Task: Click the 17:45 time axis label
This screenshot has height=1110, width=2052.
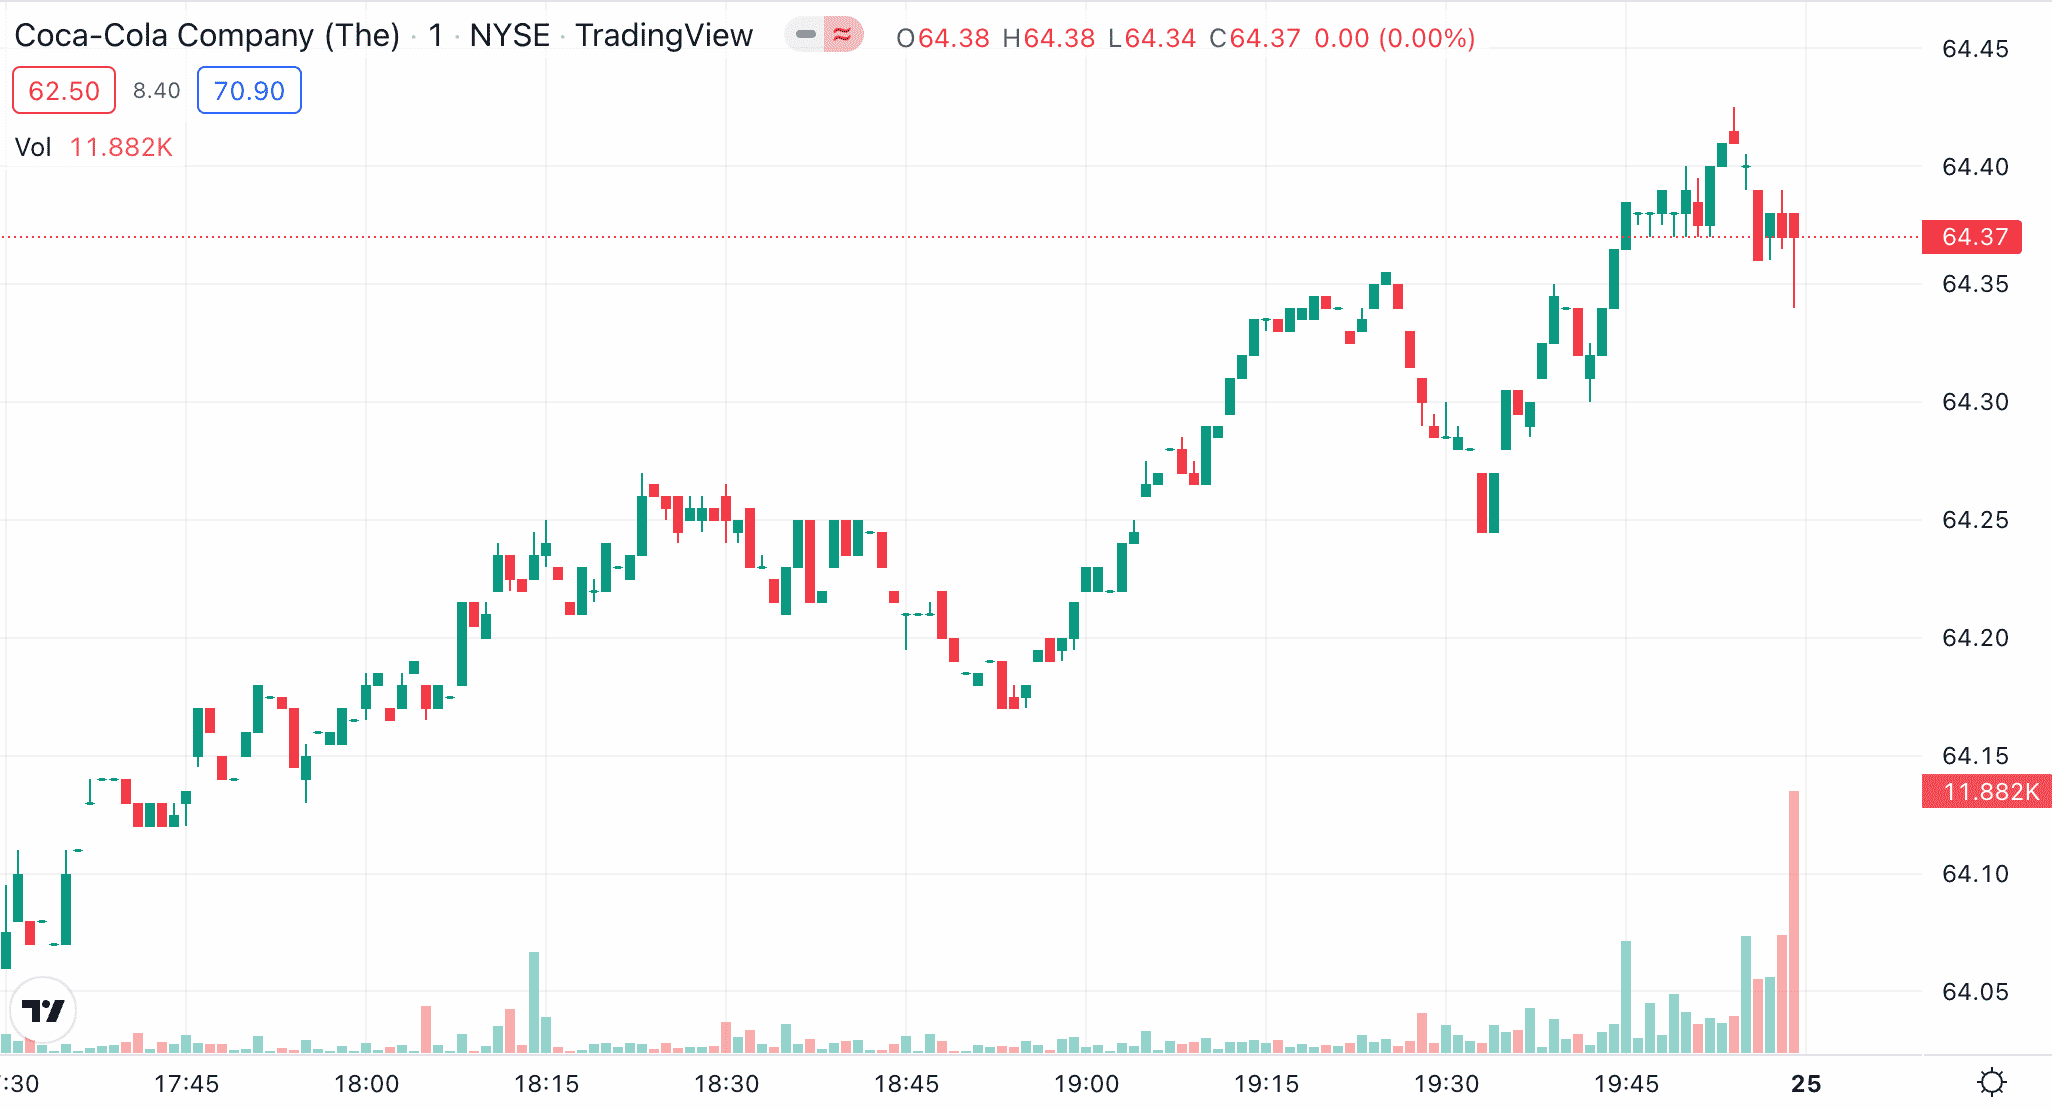Action: click(187, 1084)
